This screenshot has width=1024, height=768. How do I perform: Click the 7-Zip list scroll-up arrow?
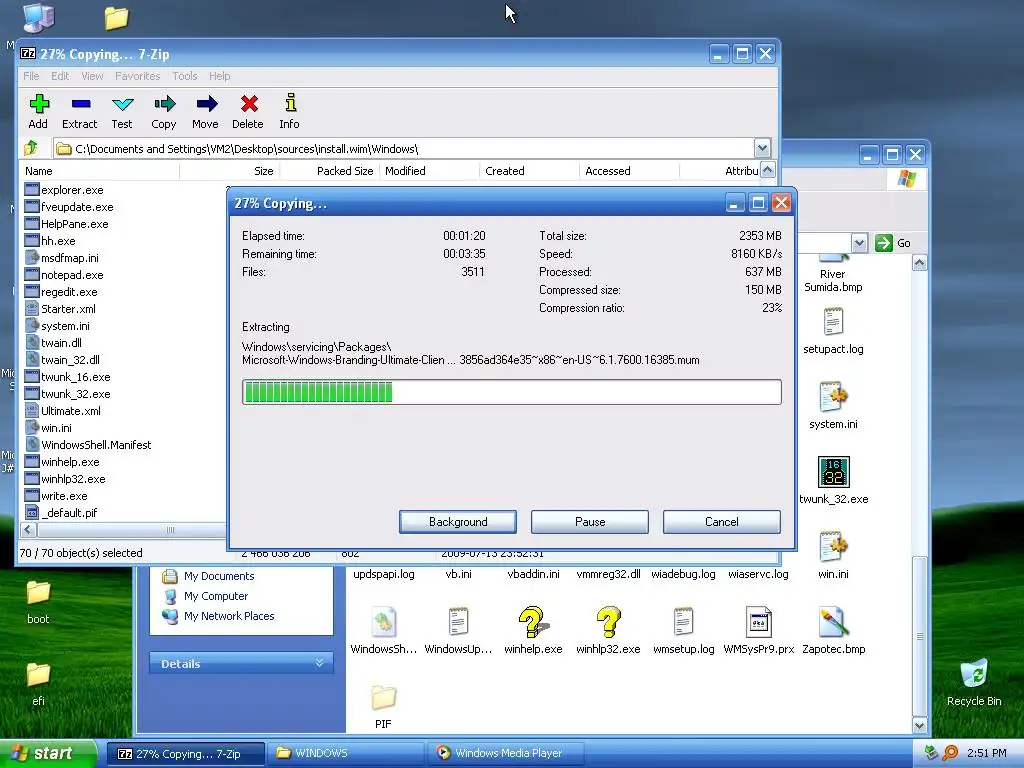click(768, 170)
